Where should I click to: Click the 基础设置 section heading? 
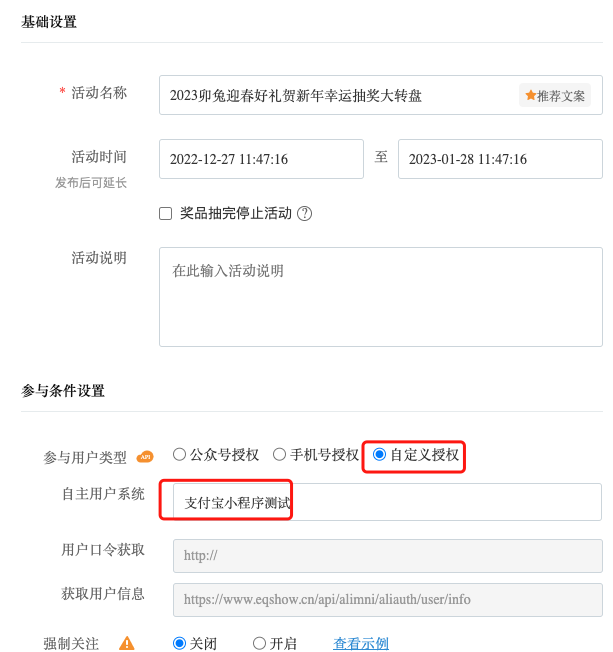tap(49, 22)
